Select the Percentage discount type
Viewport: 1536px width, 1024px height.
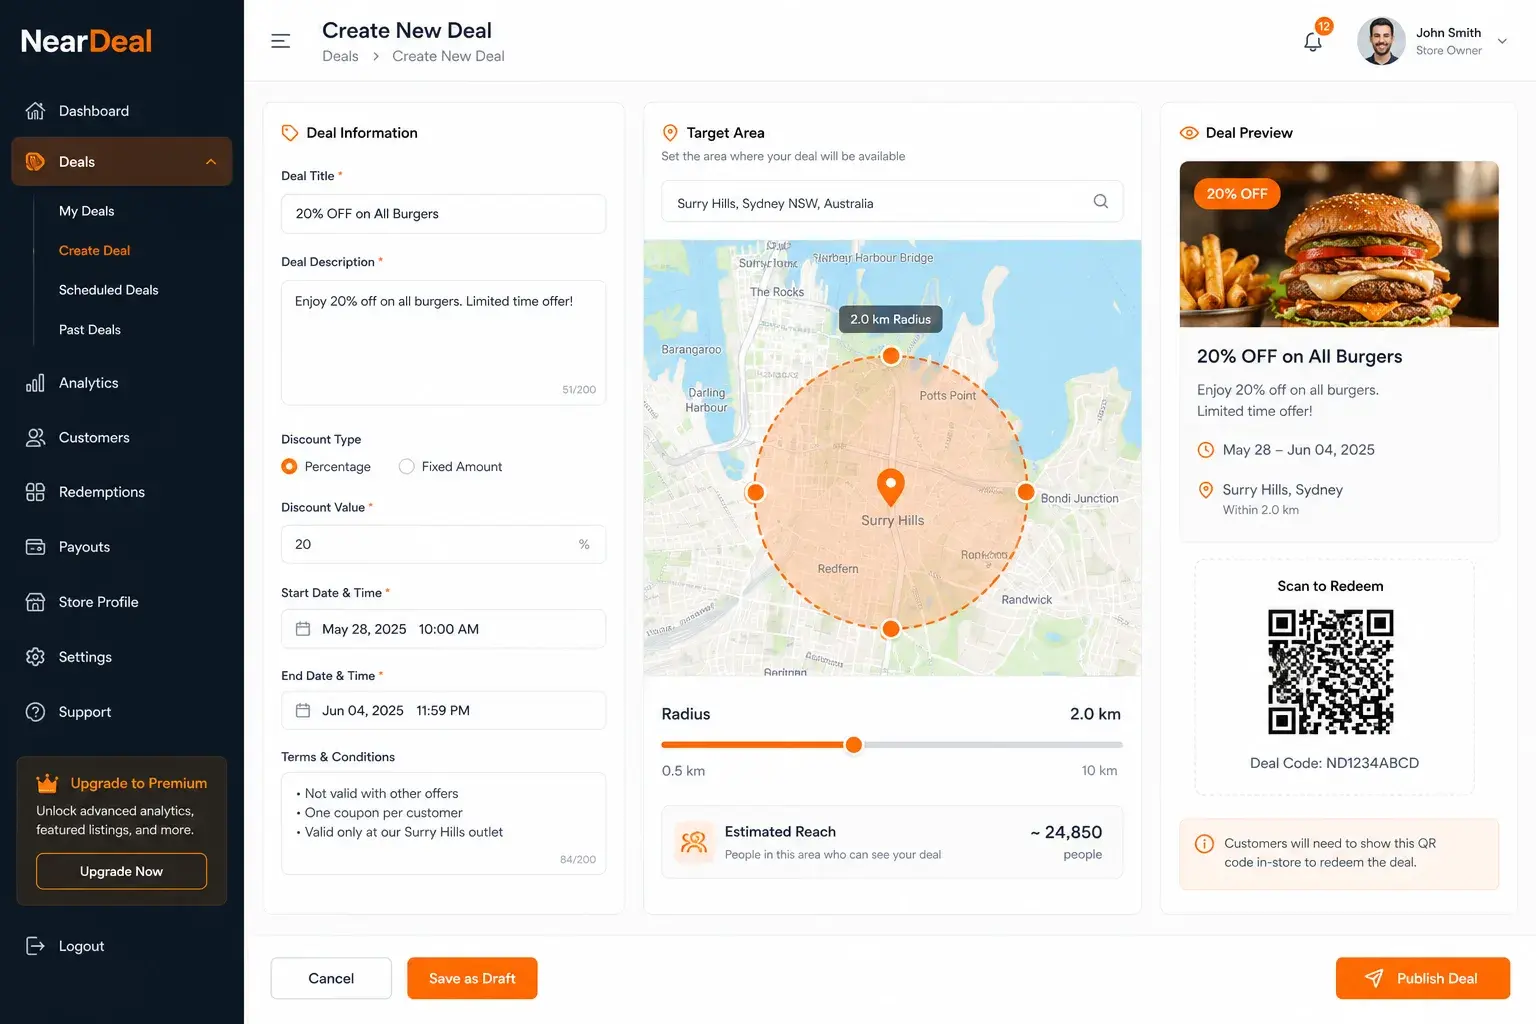point(289,466)
